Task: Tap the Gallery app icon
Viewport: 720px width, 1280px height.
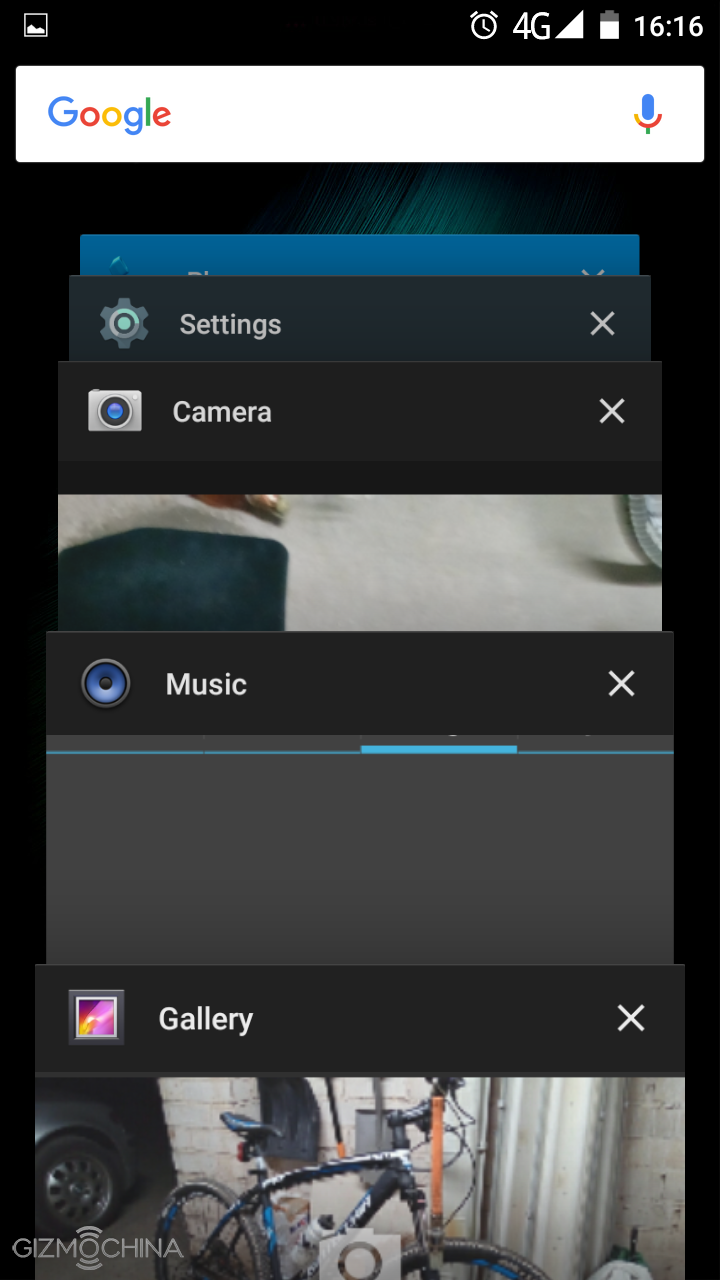Action: point(96,1018)
